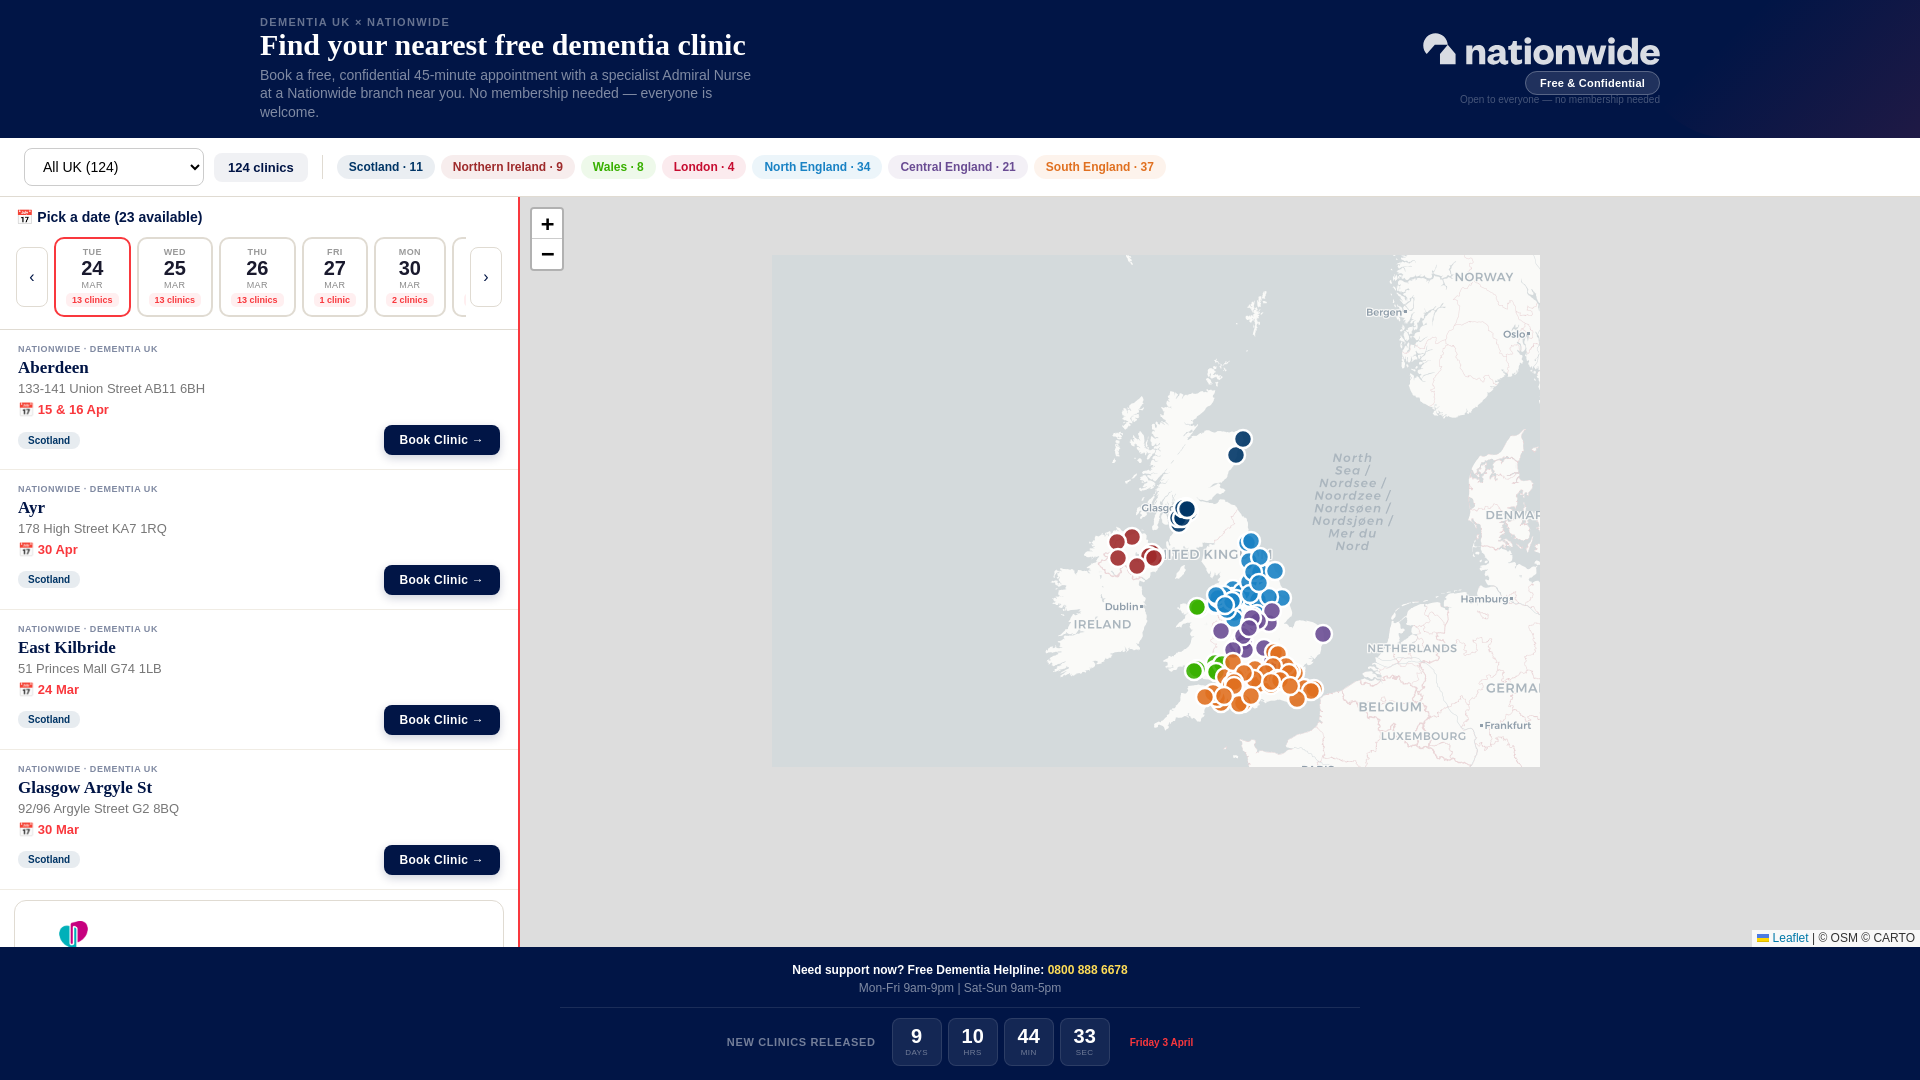Open the All UK region dropdown
Viewport: 1920px width, 1080px height.
point(114,167)
